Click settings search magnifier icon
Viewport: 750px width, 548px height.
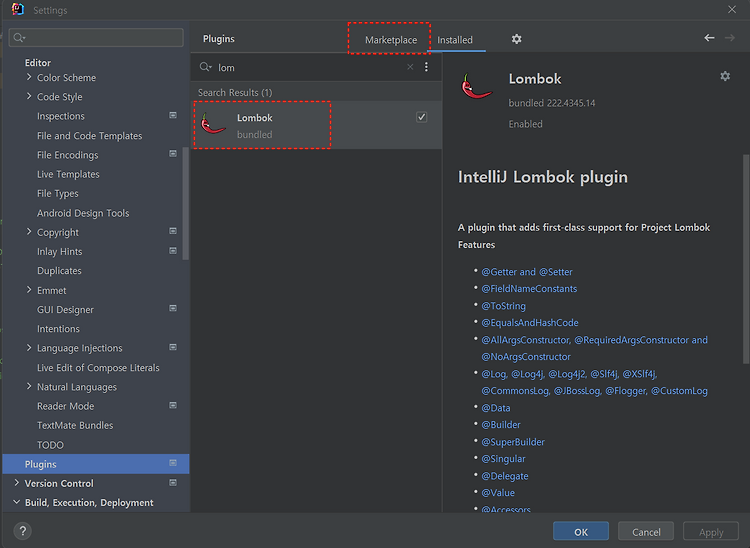click(x=19, y=37)
